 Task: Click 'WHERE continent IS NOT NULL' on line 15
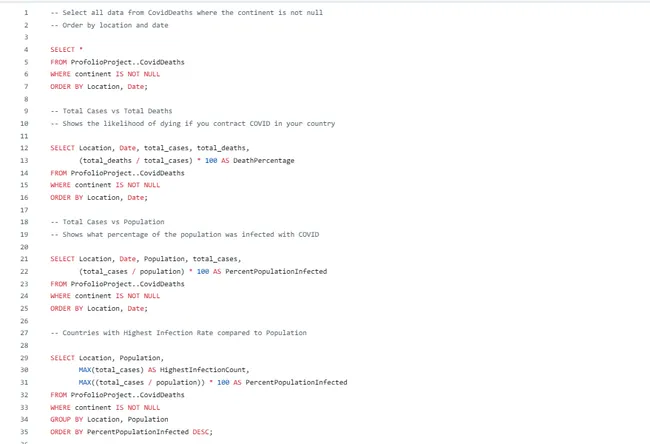[105, 185]
